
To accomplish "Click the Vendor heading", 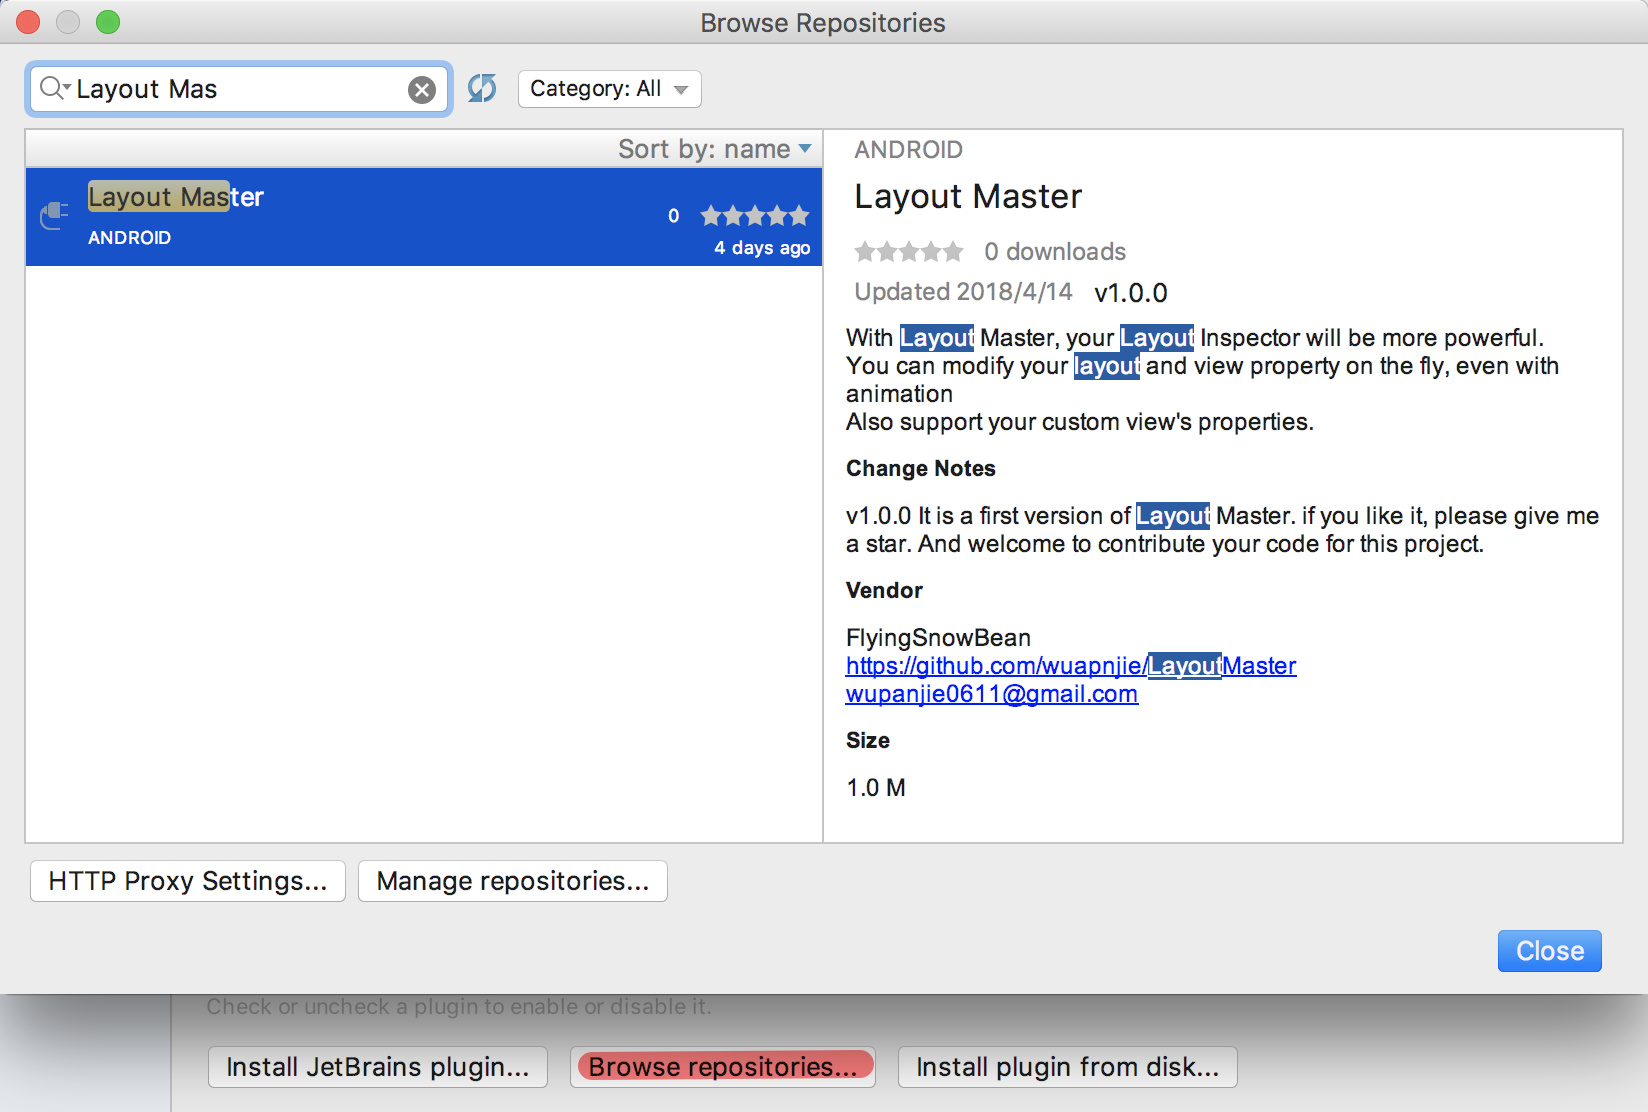I will pyautogui.click(x=884, y=591).
